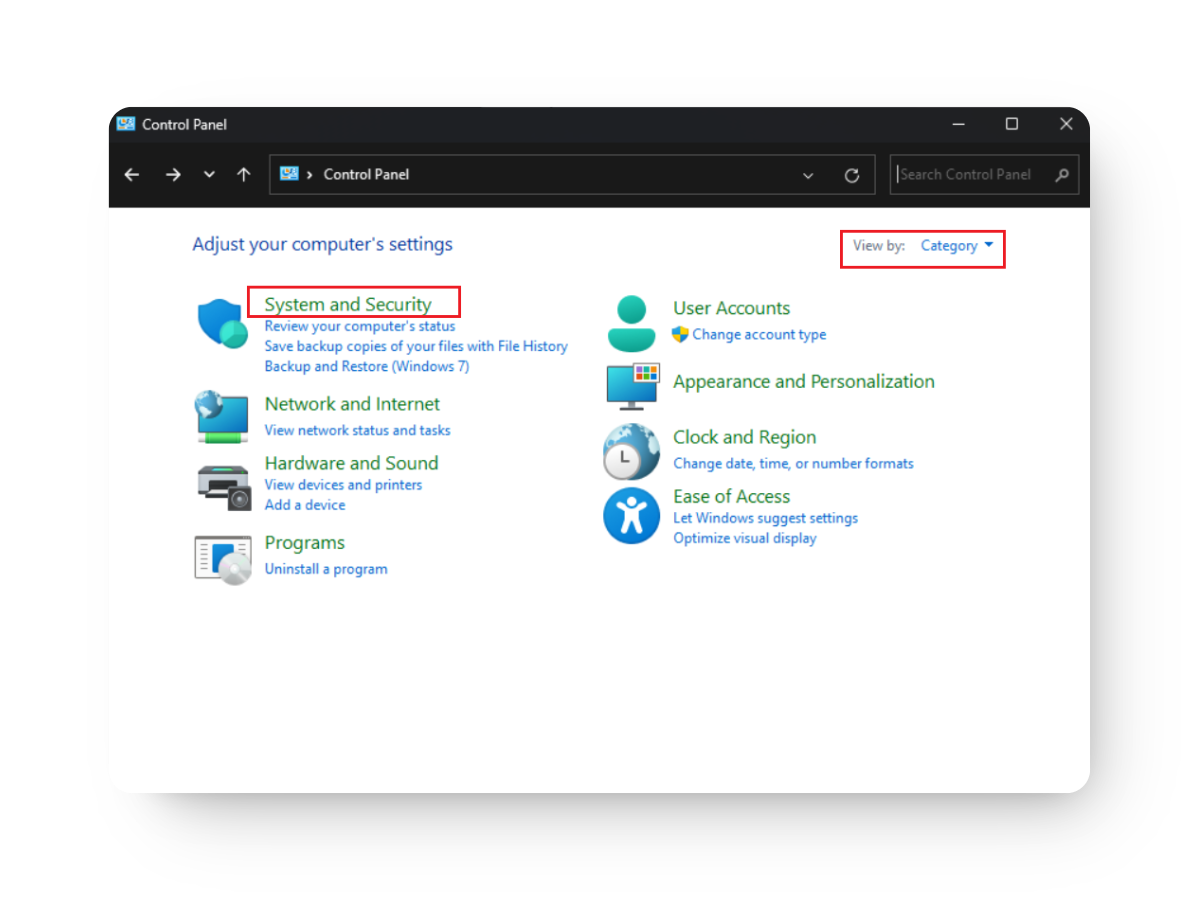Click the Network and Internet globe icon
The height and width of the screenshot is (900, 1200).
pyautogui.click(x=222, y=416)
